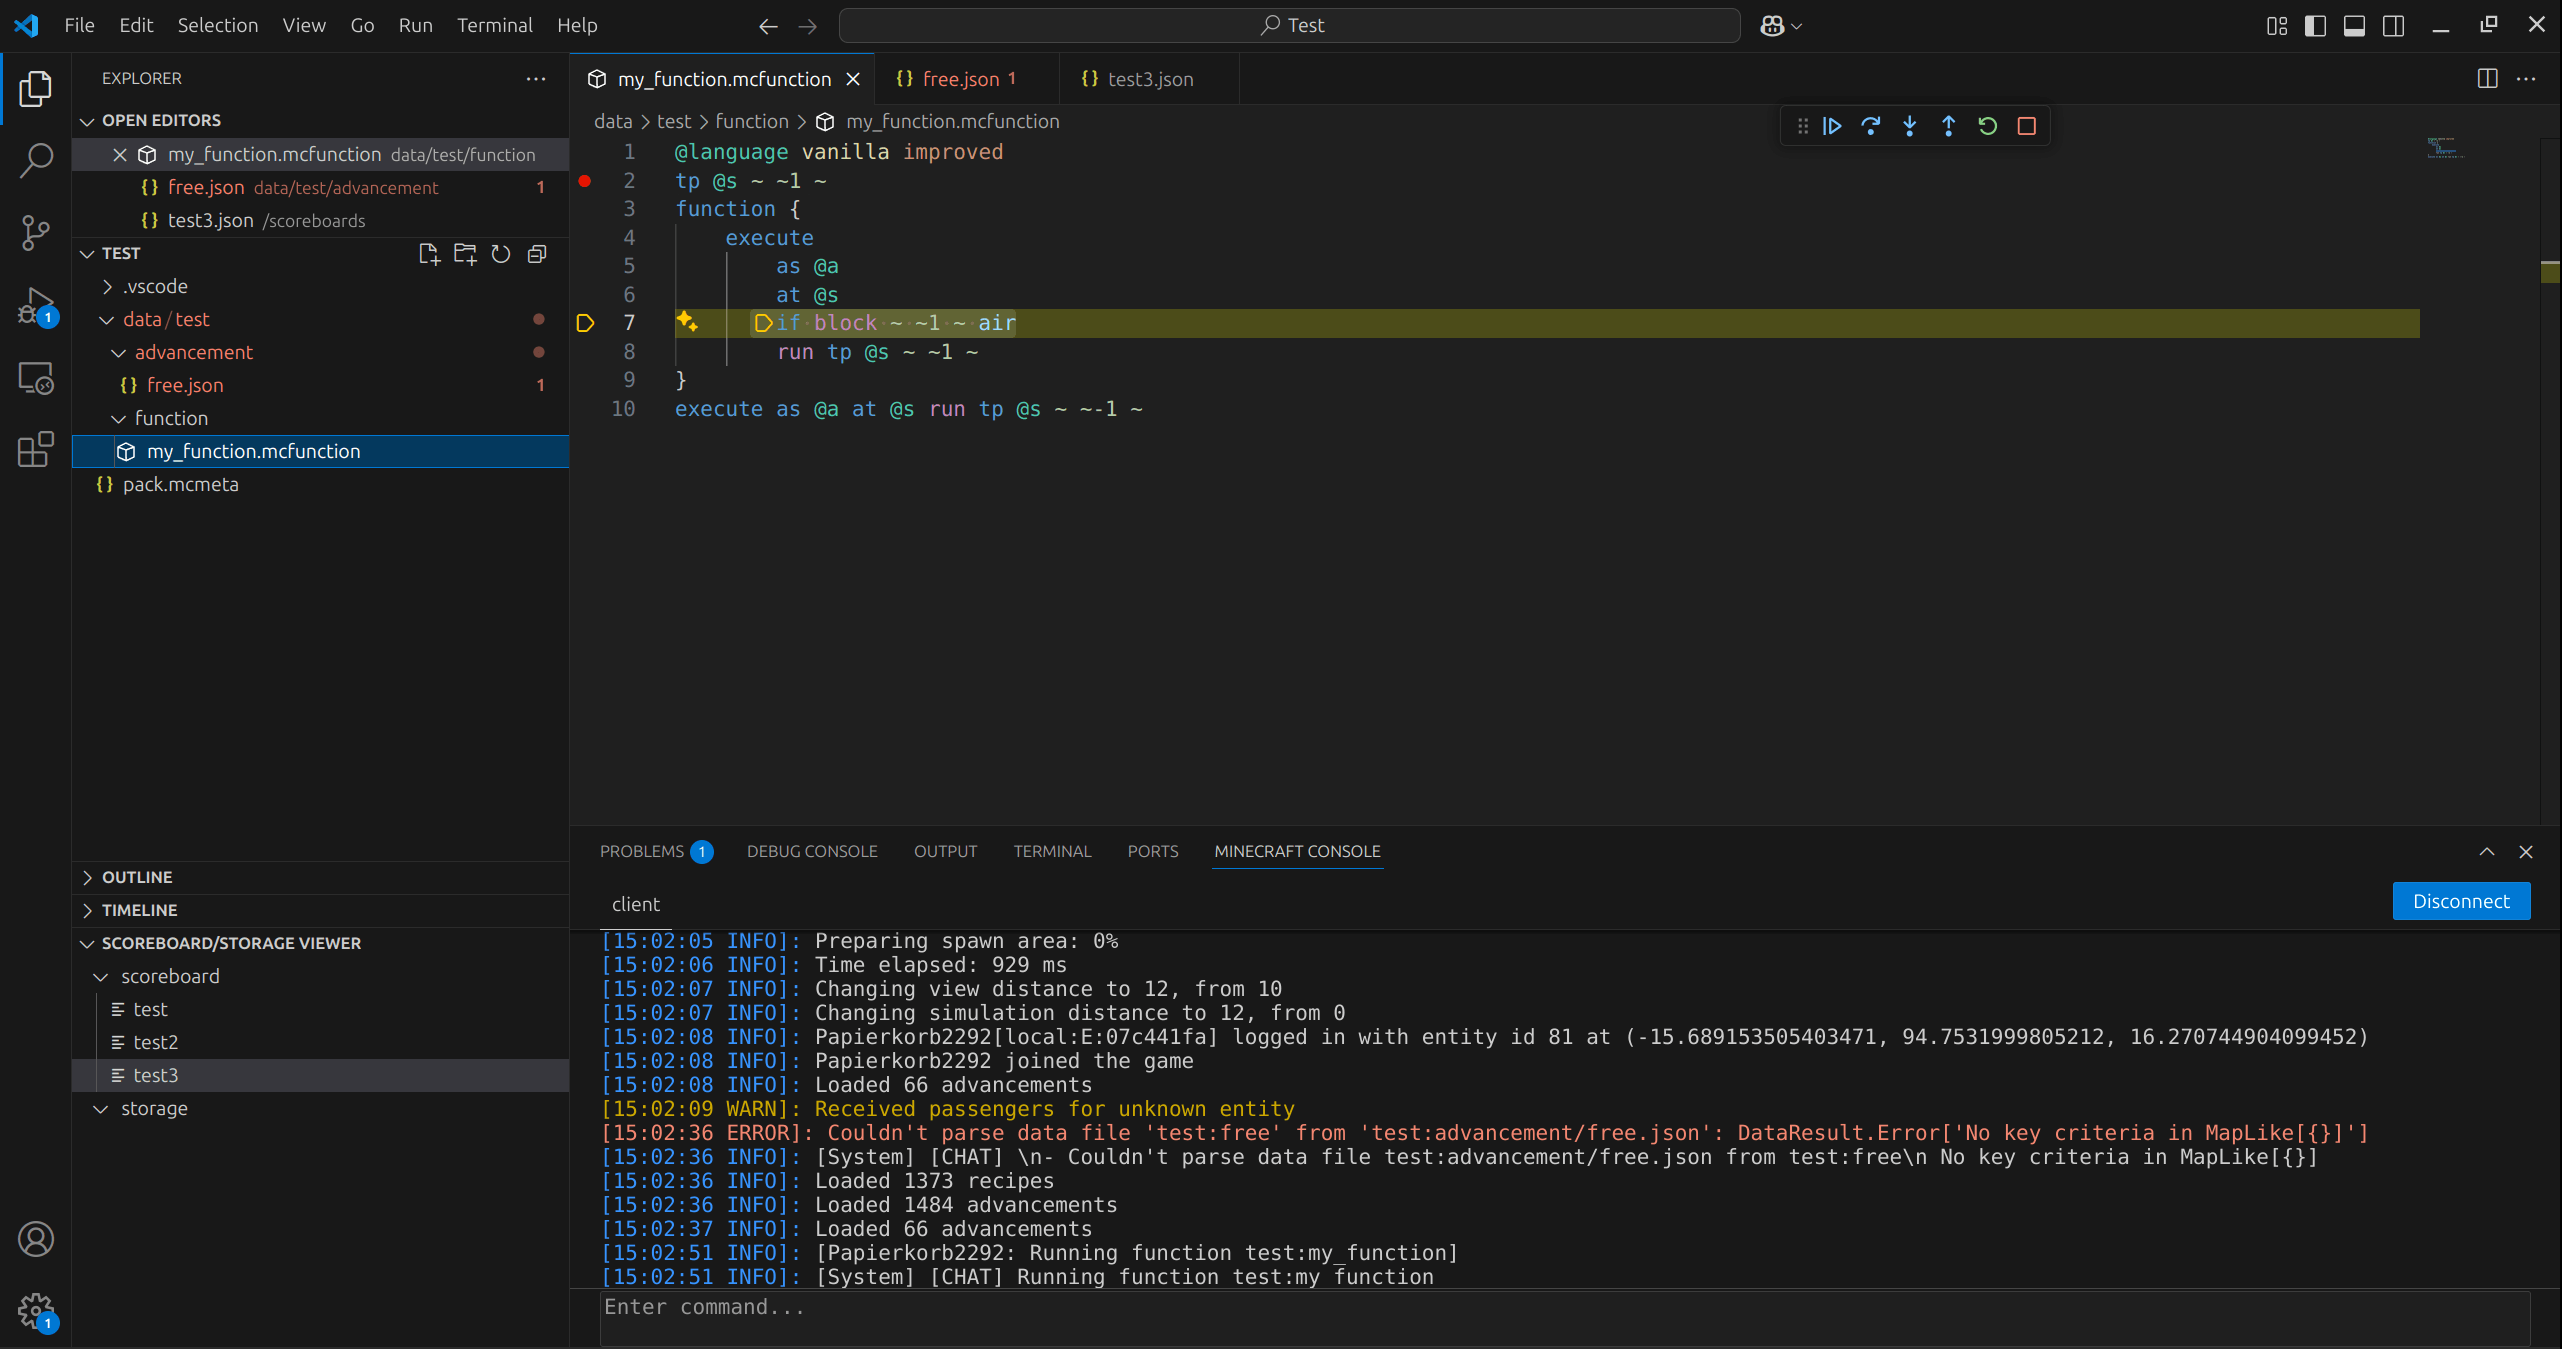The image size is (2562, 1349).
Task: Open the Terminal menu
Action: (x=494, y=26)
